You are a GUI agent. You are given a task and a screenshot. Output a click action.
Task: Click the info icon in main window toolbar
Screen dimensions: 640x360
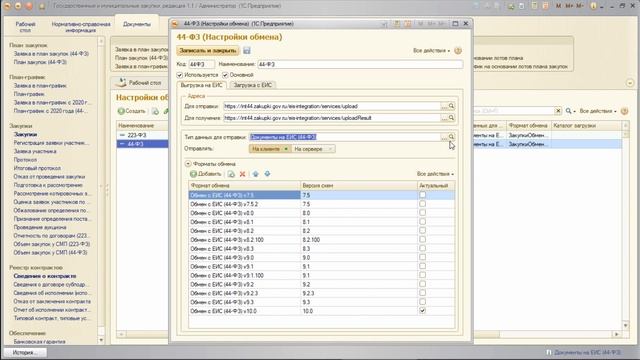(593, 6)
